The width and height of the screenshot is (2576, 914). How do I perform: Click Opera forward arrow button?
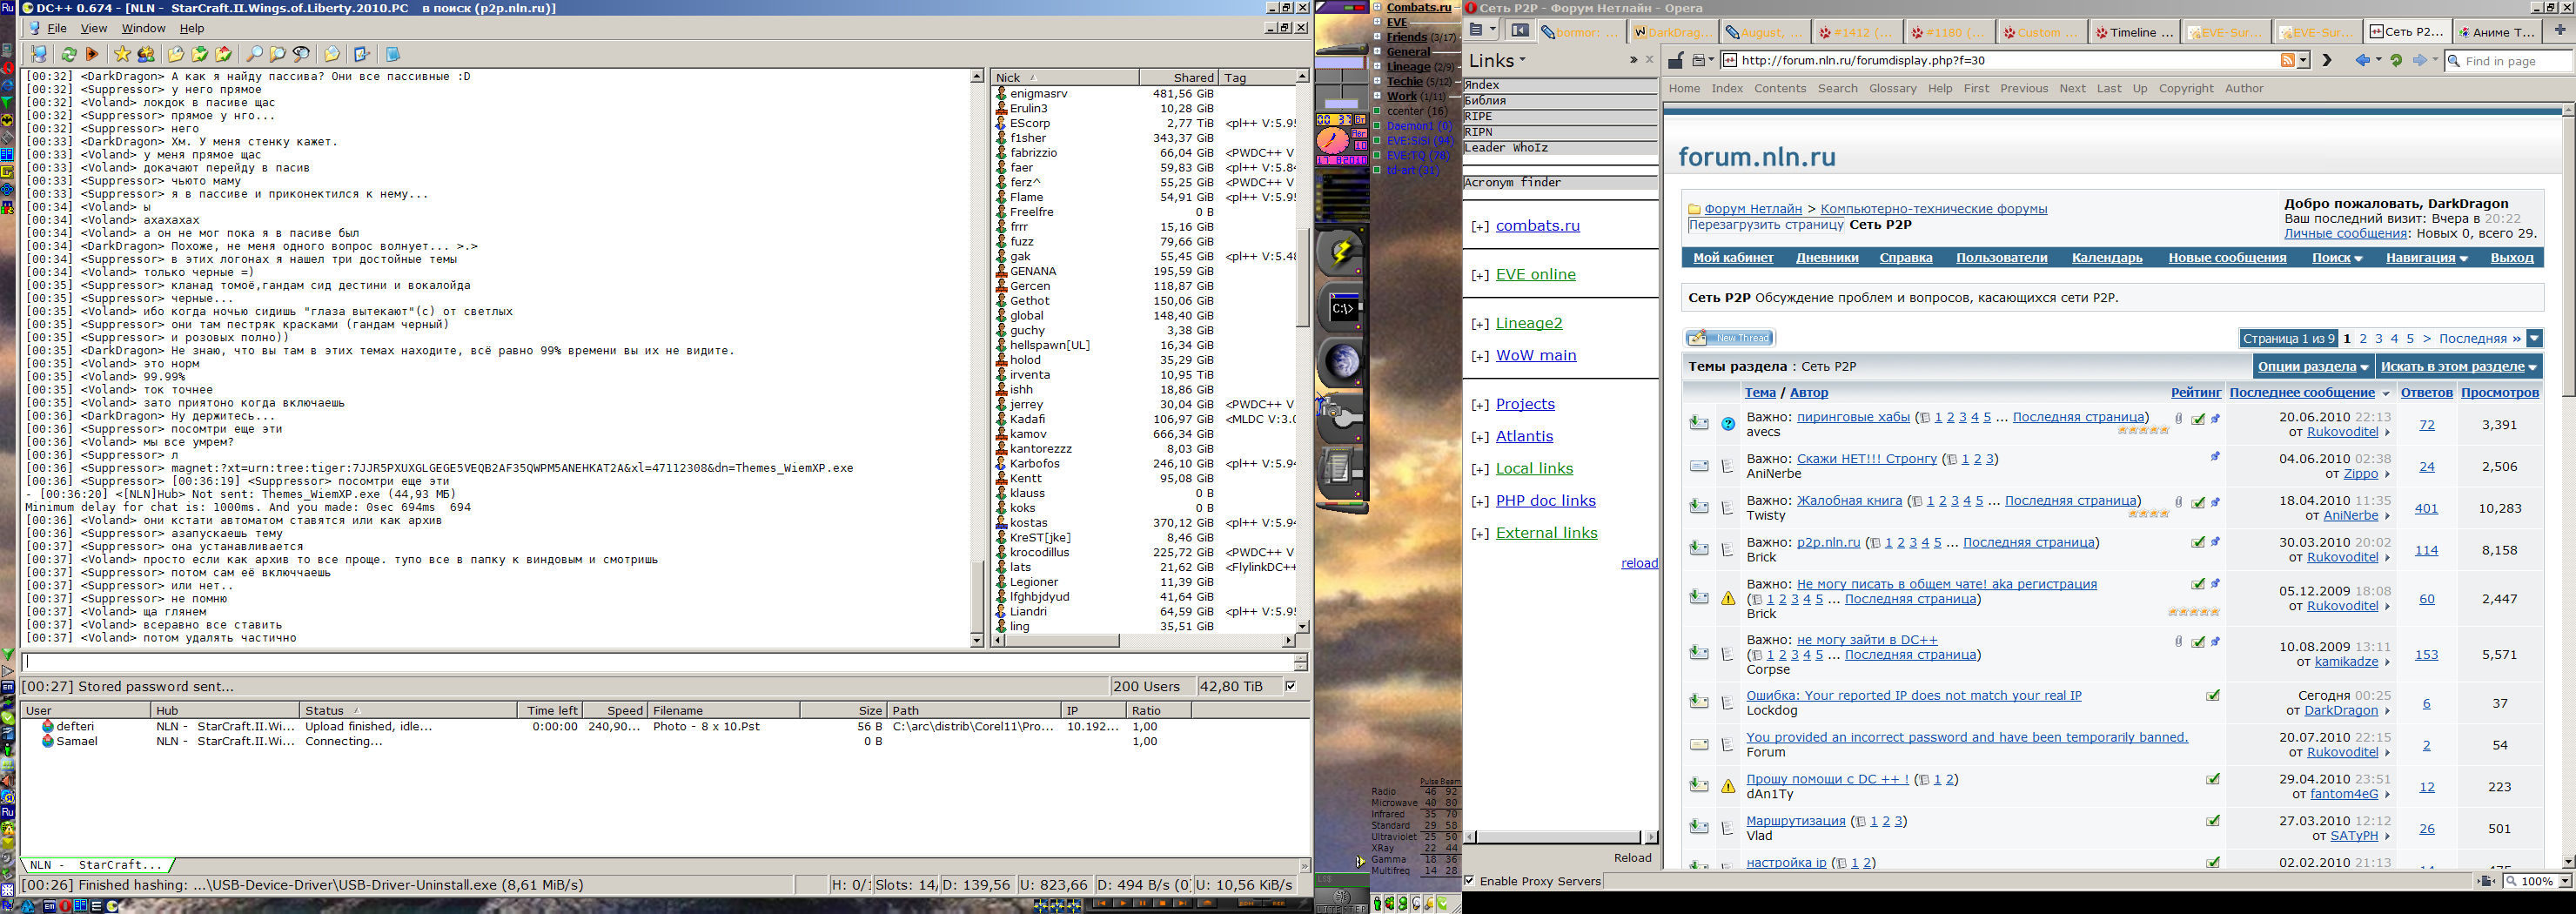click(2420, 61)
